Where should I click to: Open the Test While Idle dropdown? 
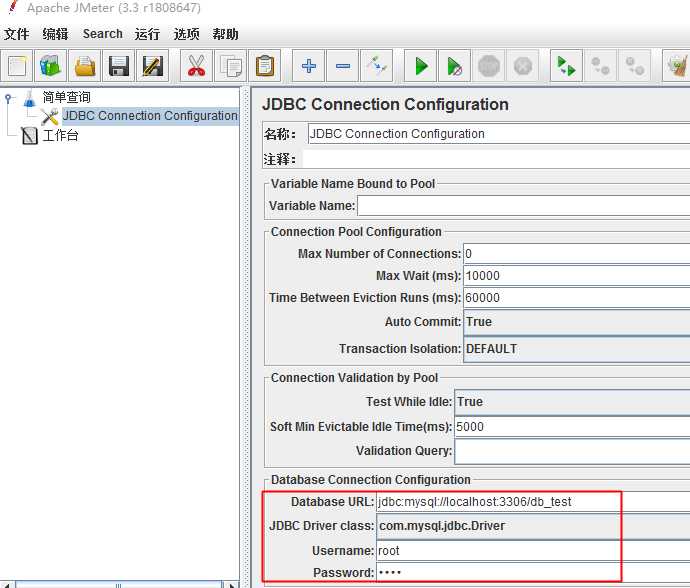click(x=572, y=402)
